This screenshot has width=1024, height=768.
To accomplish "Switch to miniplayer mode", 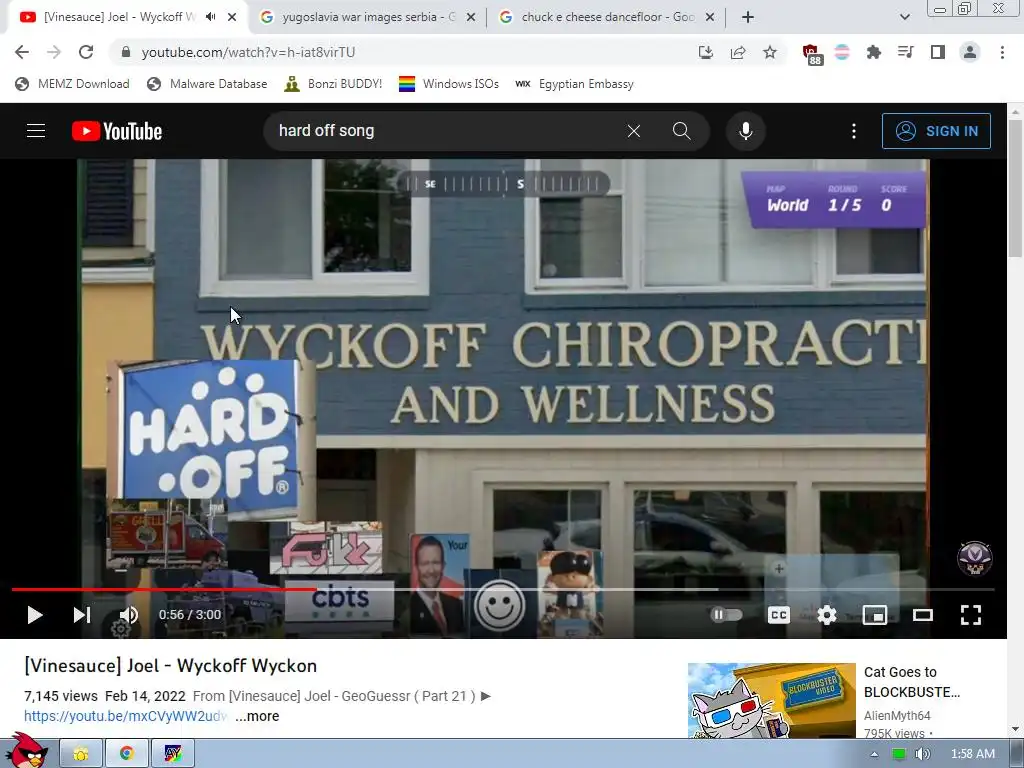I will [874, 615].
